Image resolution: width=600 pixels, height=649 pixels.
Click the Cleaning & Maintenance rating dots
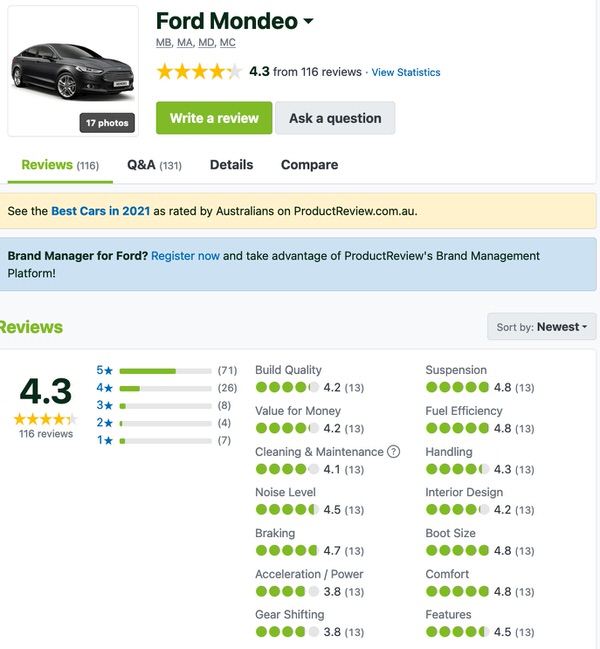287,469
